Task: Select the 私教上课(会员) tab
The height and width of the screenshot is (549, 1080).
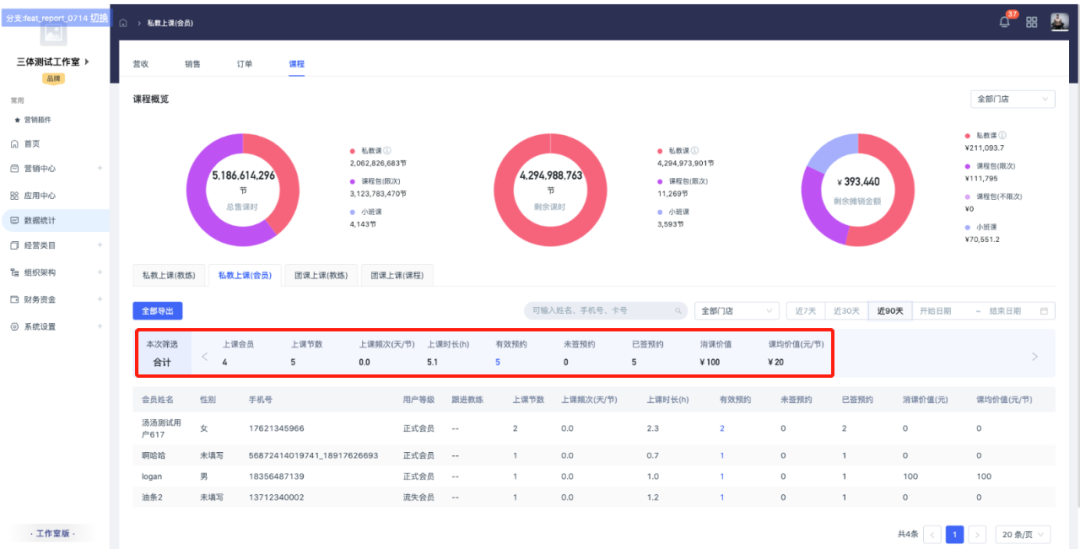Action: [x=245, y=276]
